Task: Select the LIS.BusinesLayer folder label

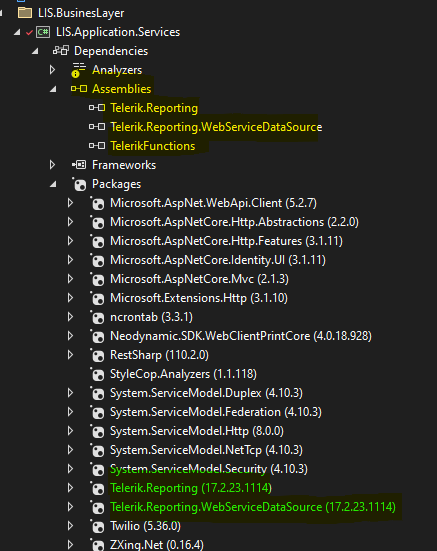Action: [81, 13]
